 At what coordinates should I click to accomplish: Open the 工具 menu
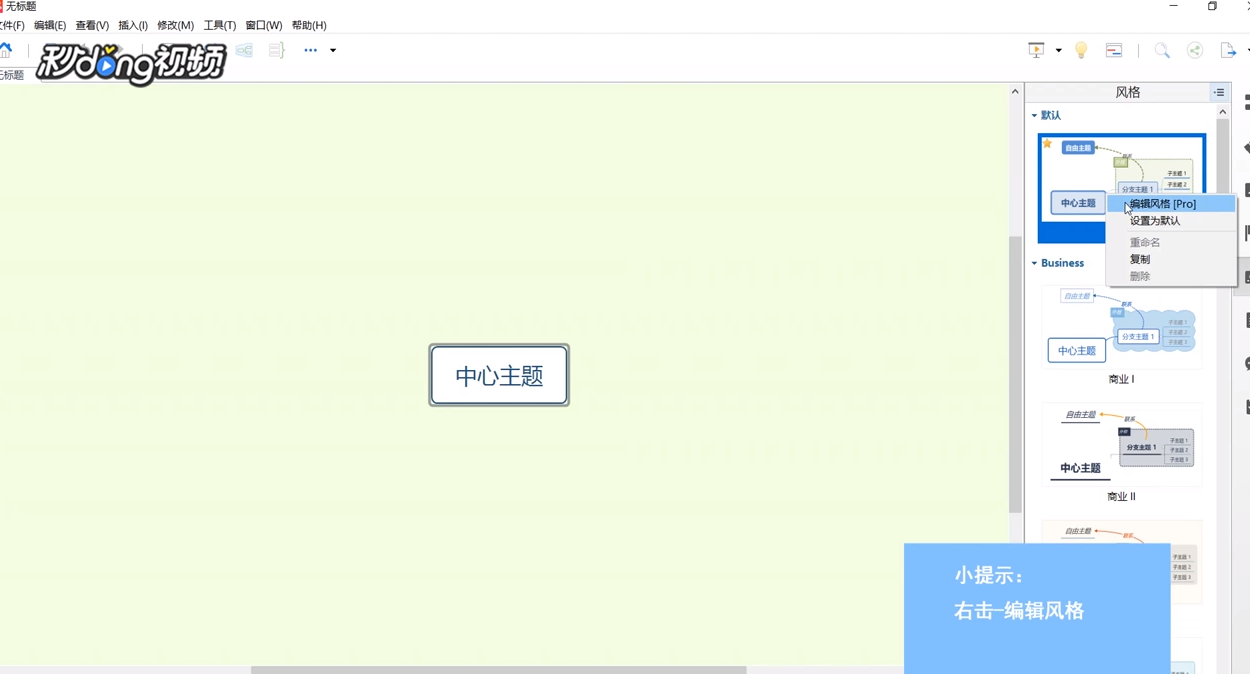pos(219,25)
